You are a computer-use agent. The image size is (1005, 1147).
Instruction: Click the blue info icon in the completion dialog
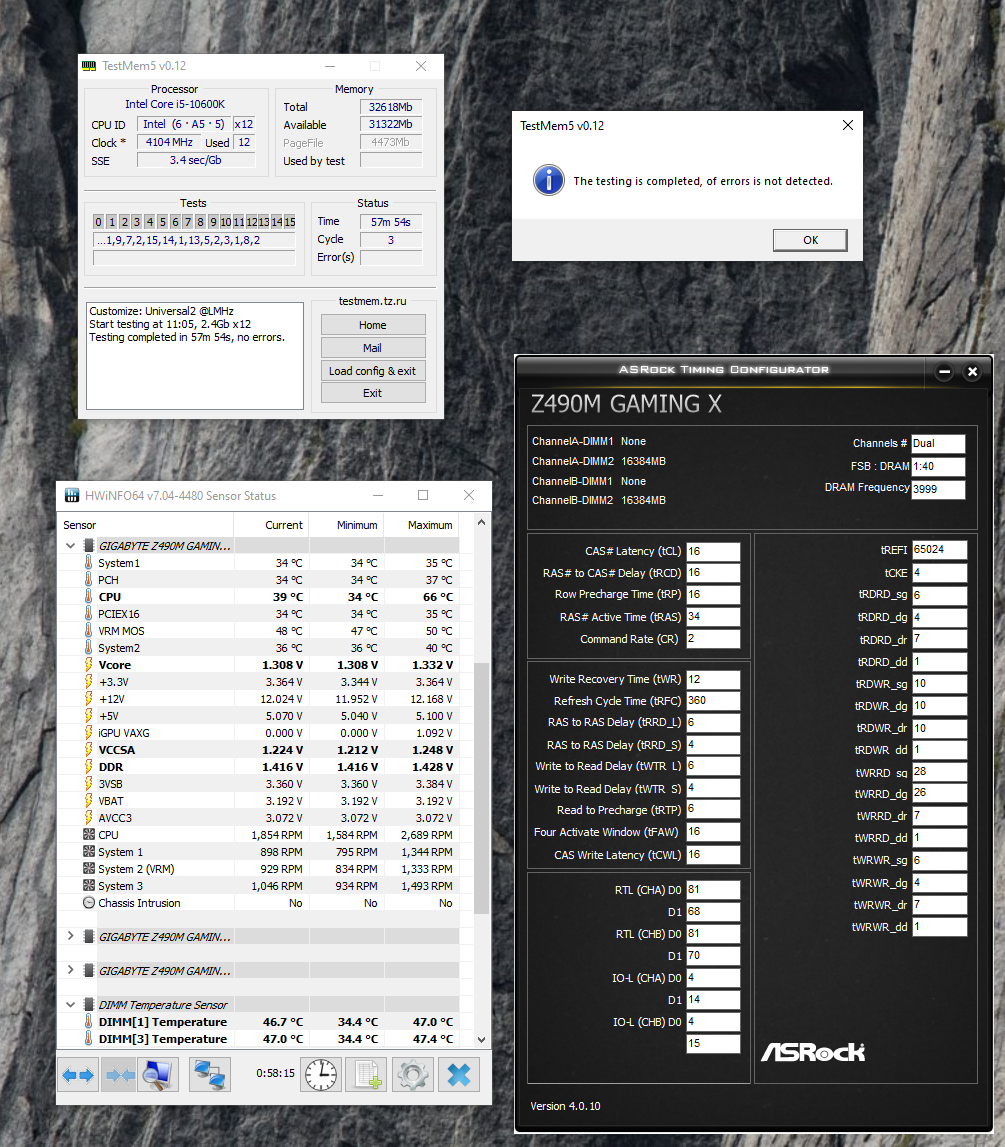[x=549, y=180]
